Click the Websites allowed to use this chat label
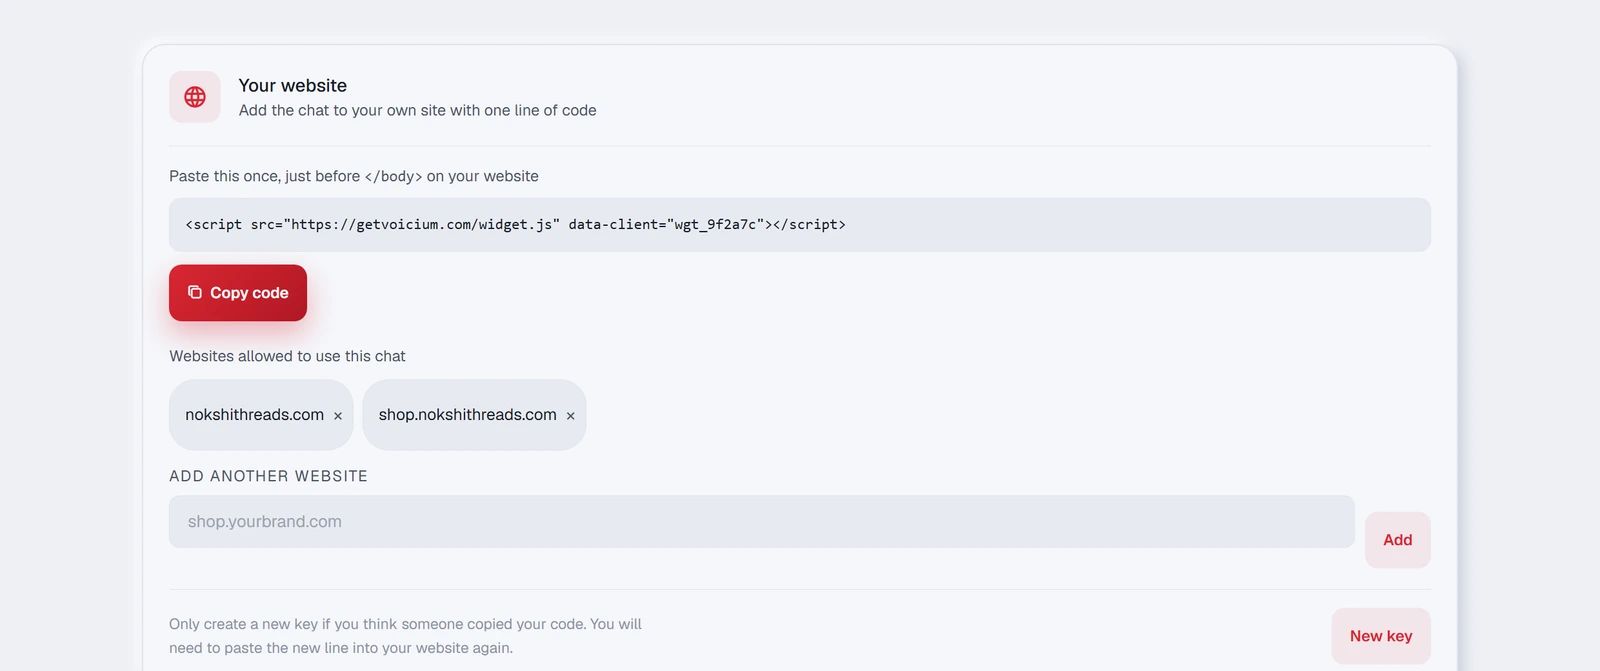 click(287, 356)
